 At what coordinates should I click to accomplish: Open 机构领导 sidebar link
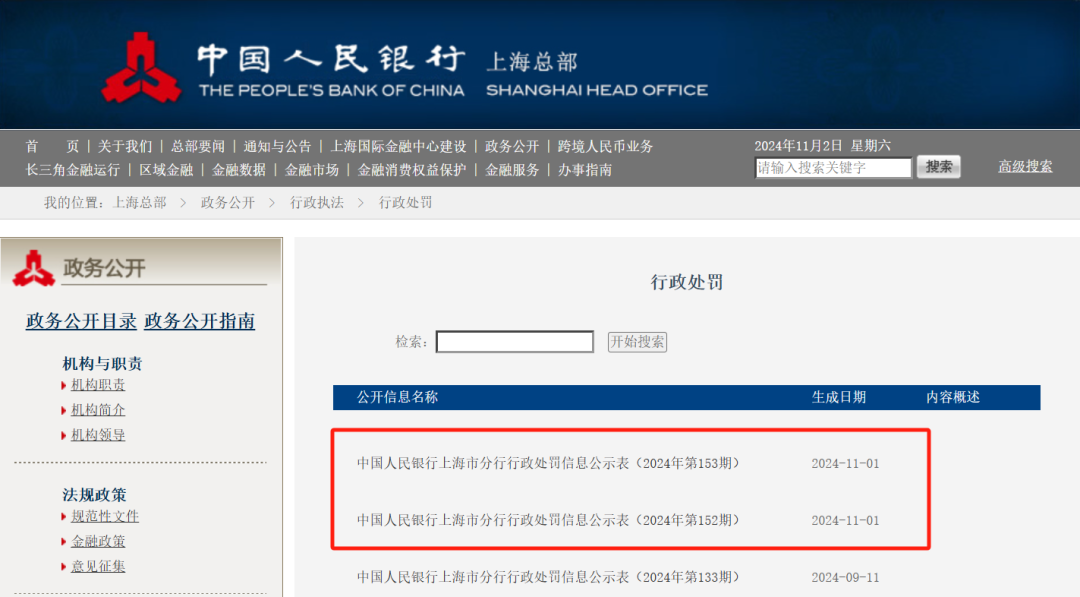98,435
